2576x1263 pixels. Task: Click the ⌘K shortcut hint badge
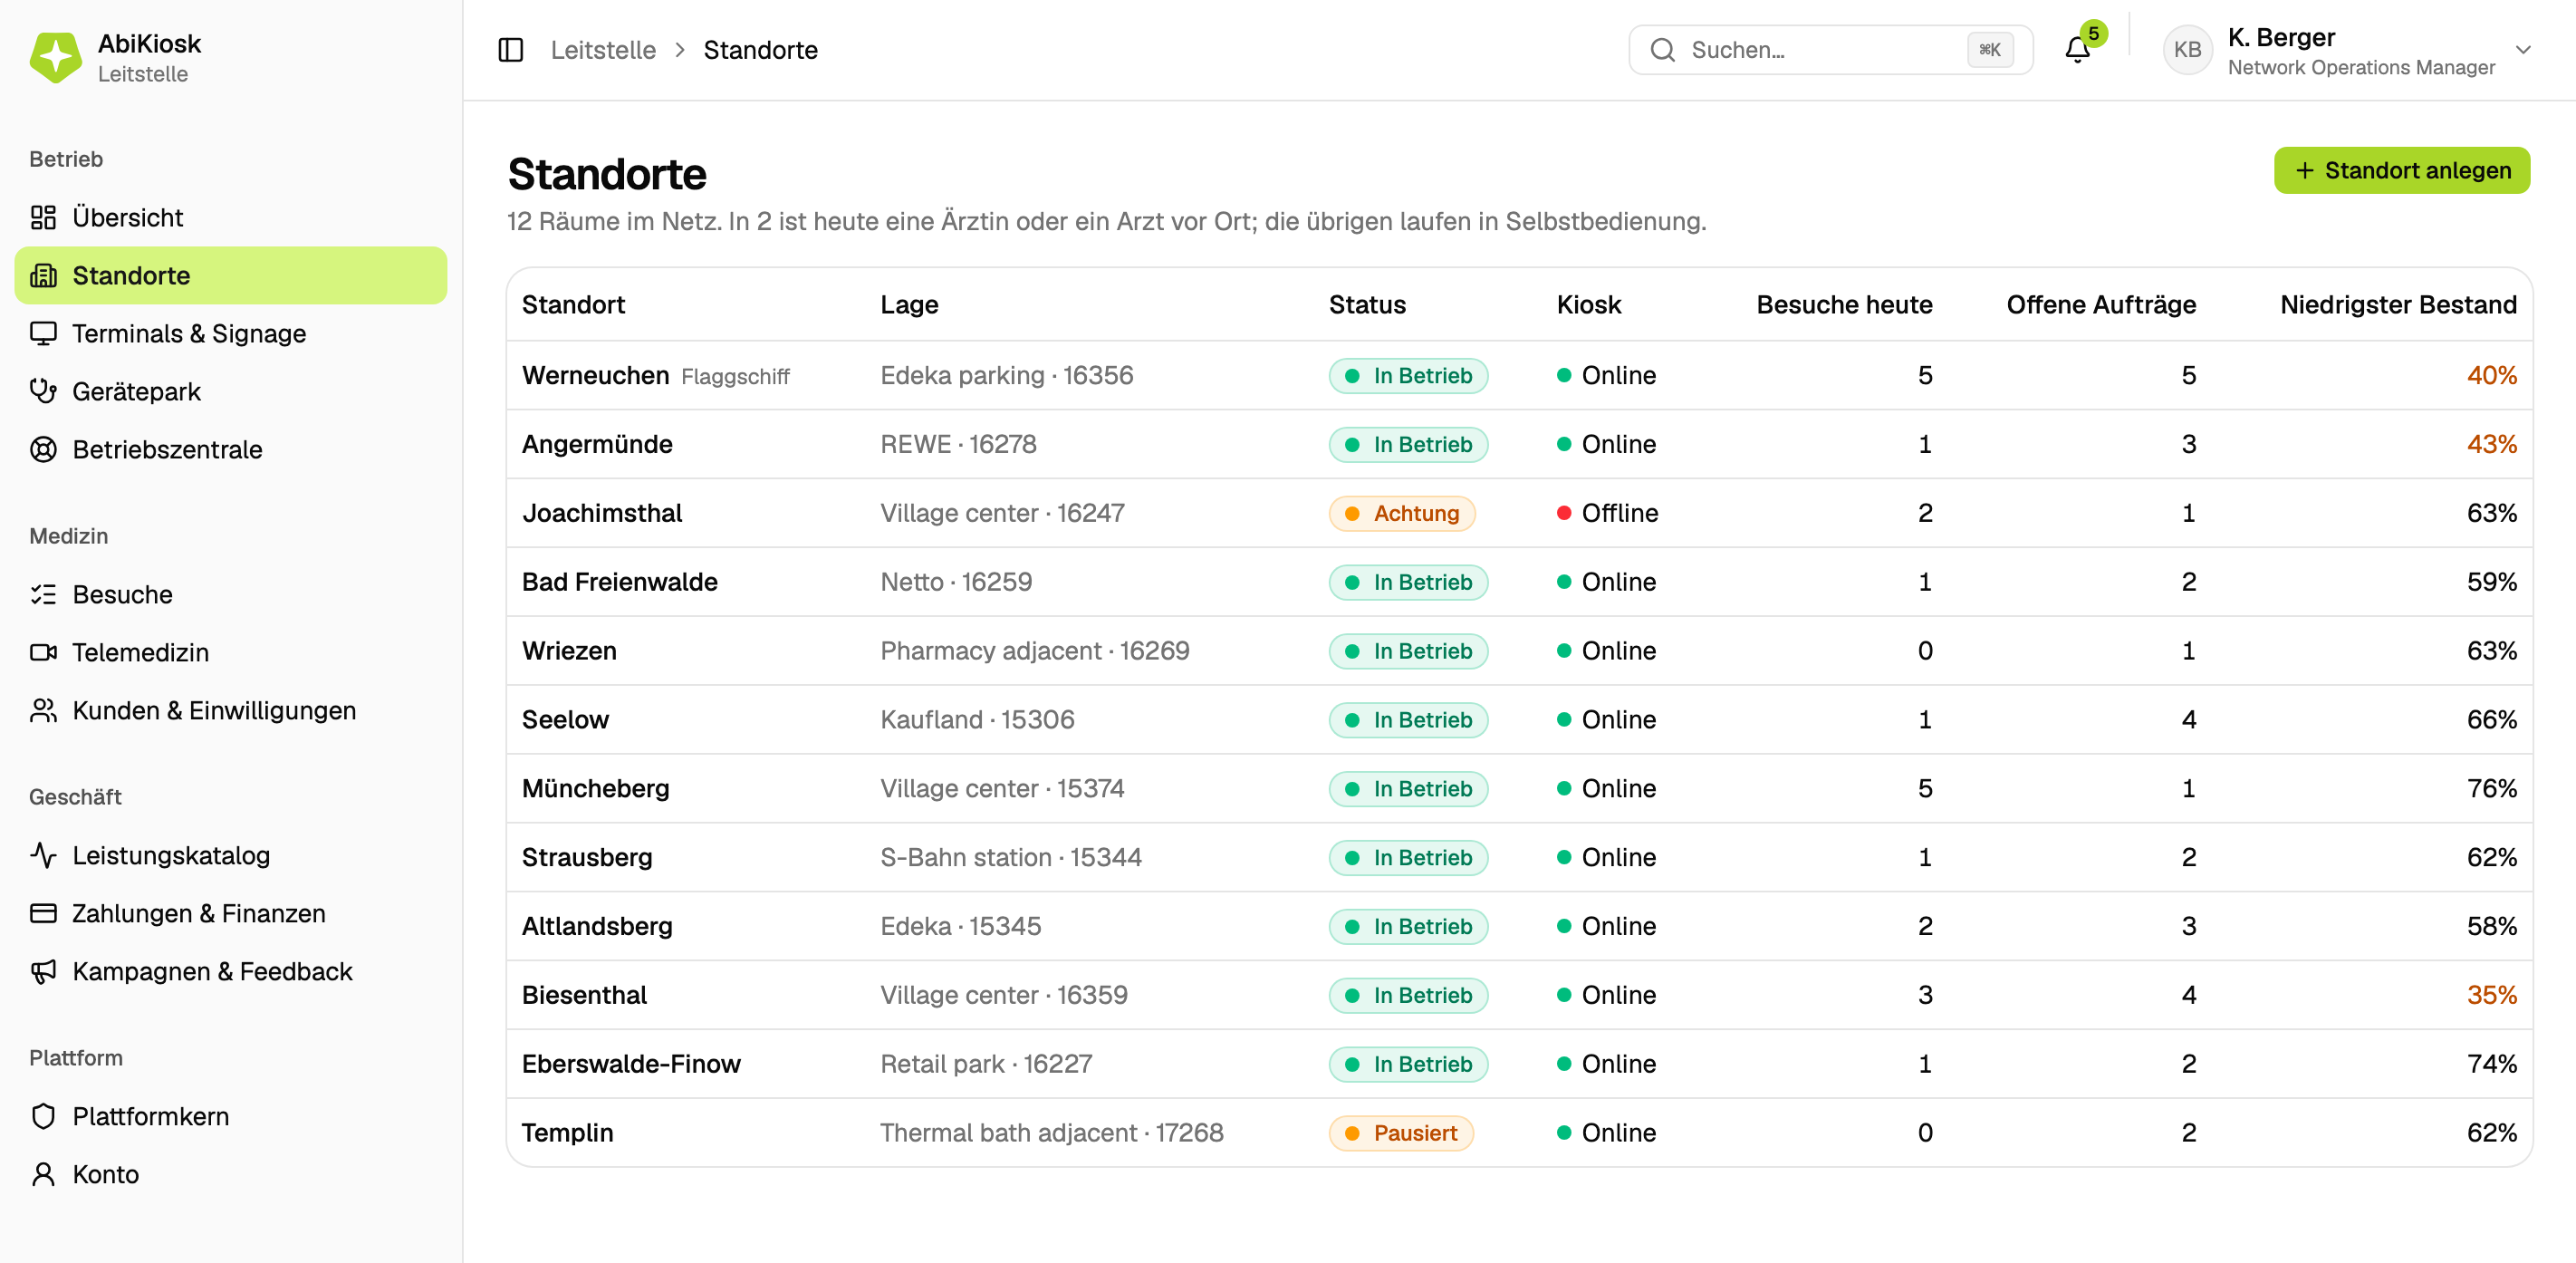tap(1990, 50)
